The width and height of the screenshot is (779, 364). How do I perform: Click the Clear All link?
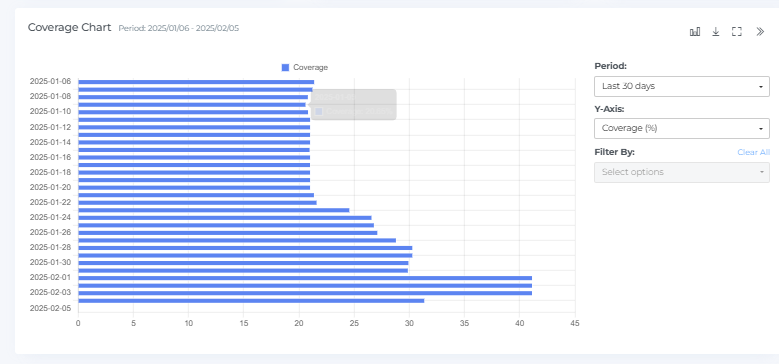(x=754, y=152)
